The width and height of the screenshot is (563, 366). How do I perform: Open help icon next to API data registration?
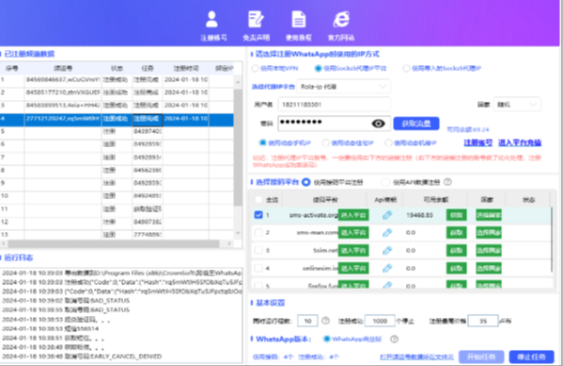coord(447,182)
